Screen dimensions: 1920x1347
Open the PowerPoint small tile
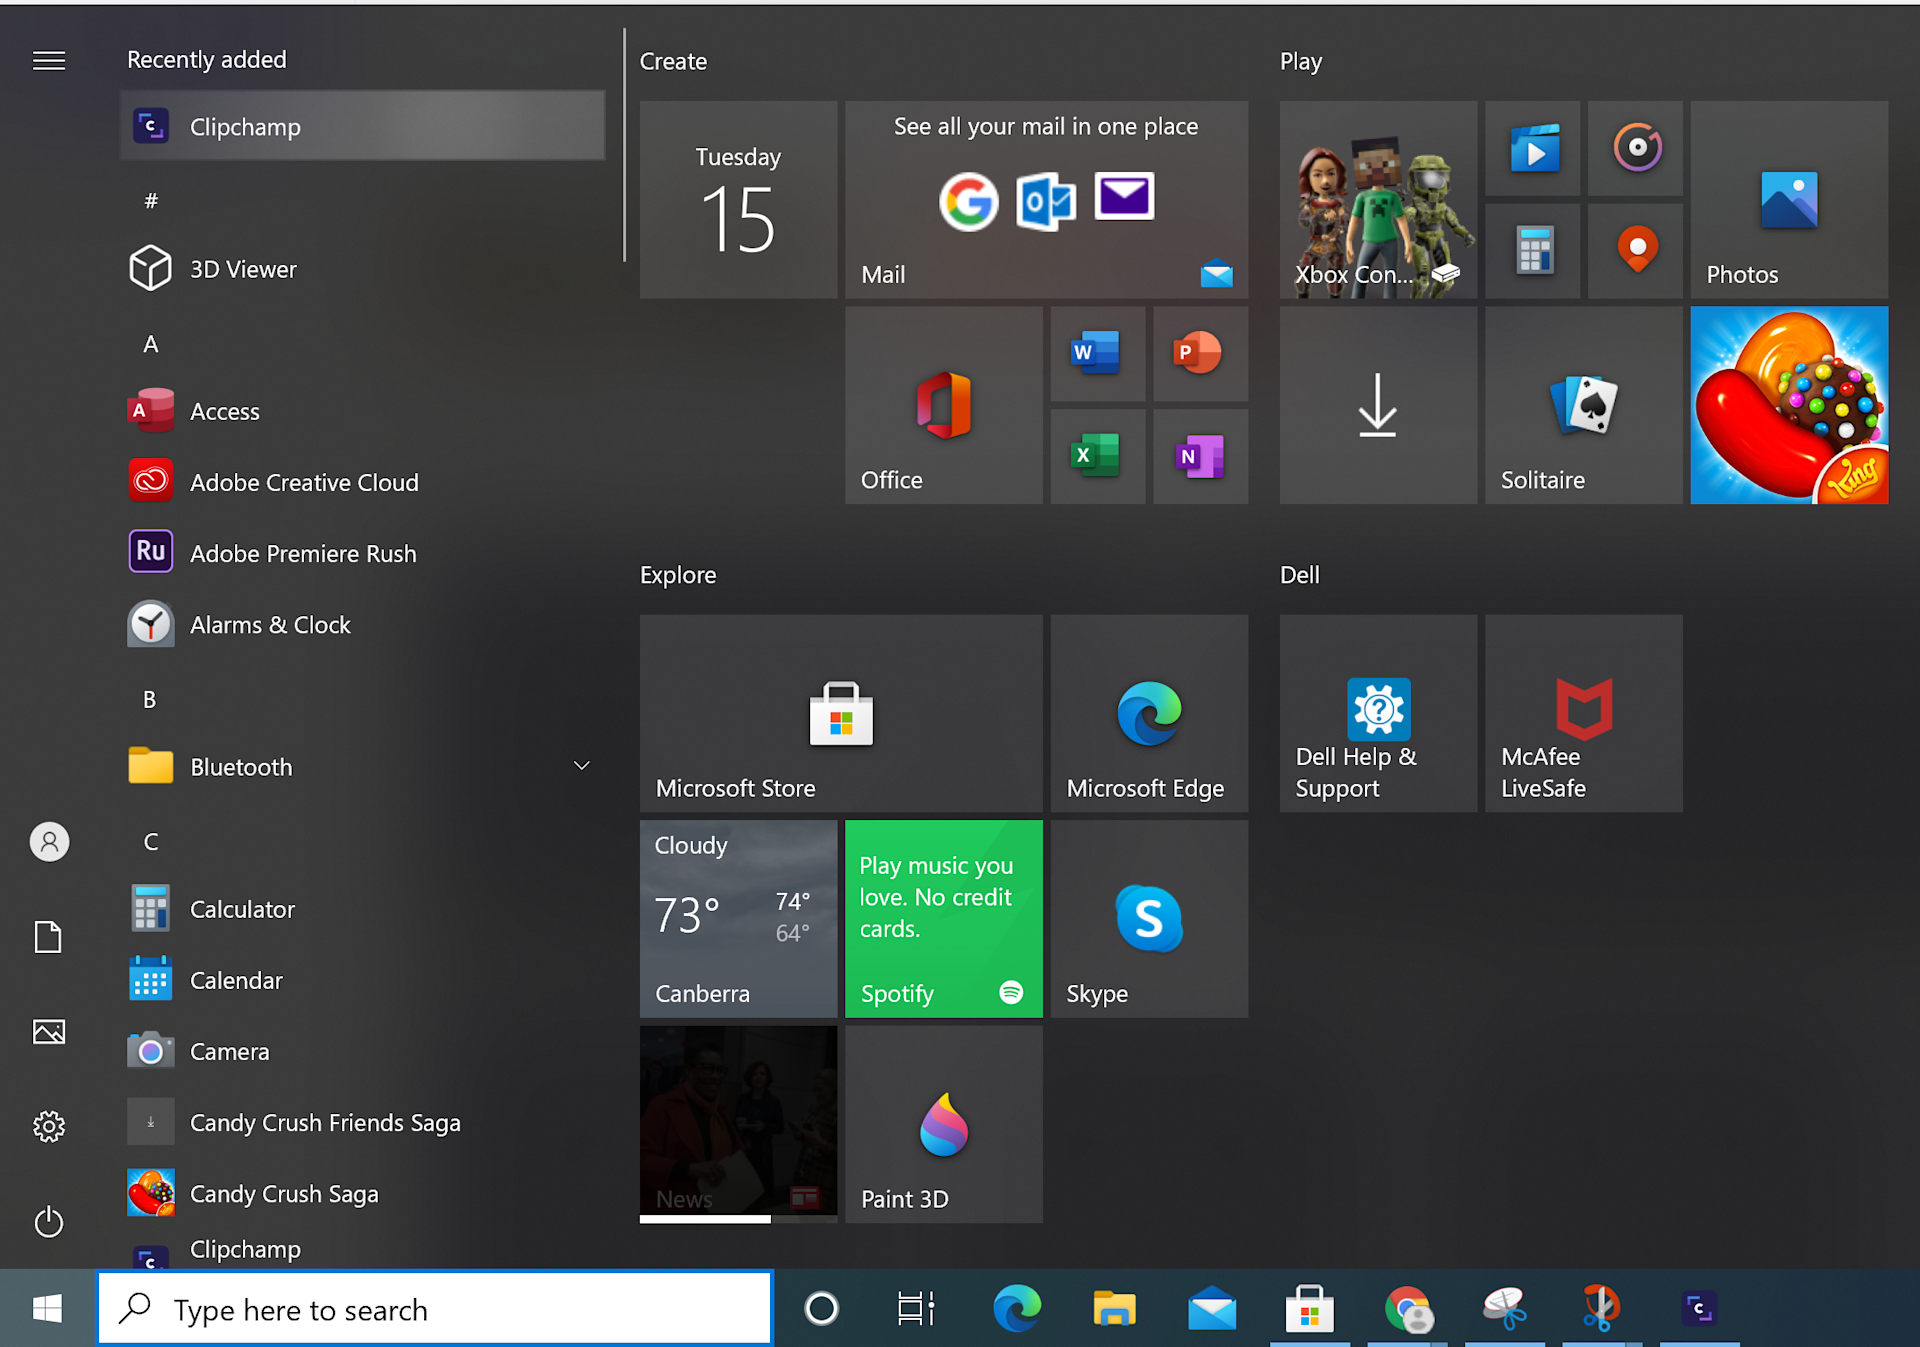pos(1200,353)
